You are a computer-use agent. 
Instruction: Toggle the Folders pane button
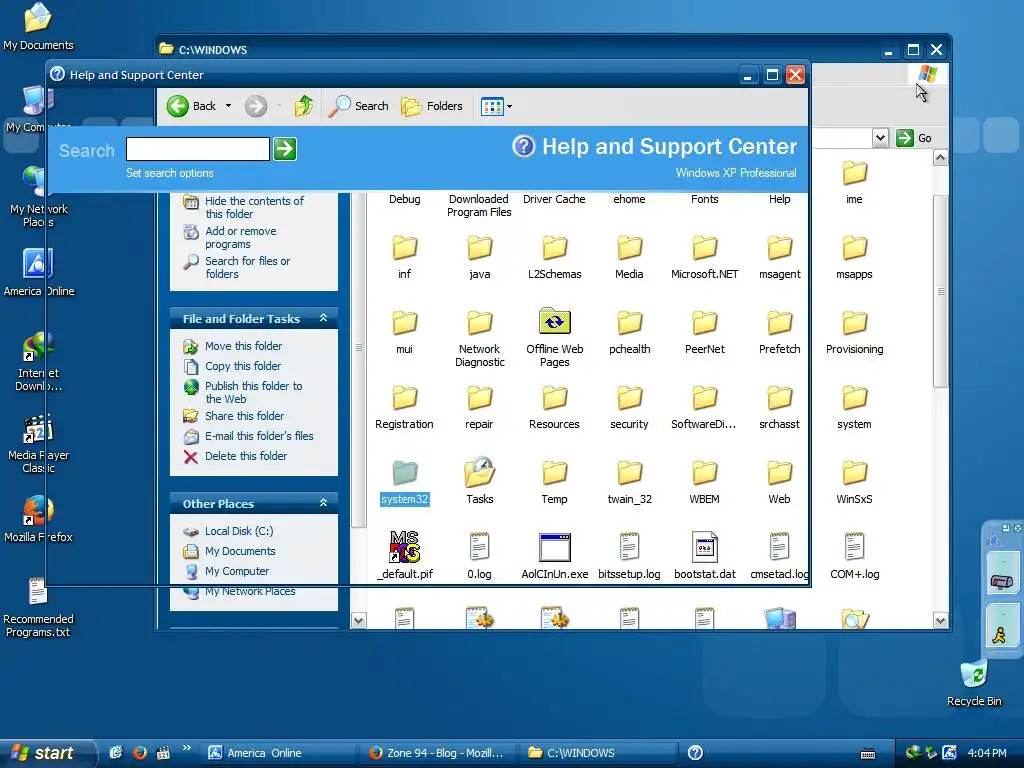(432, 106)
